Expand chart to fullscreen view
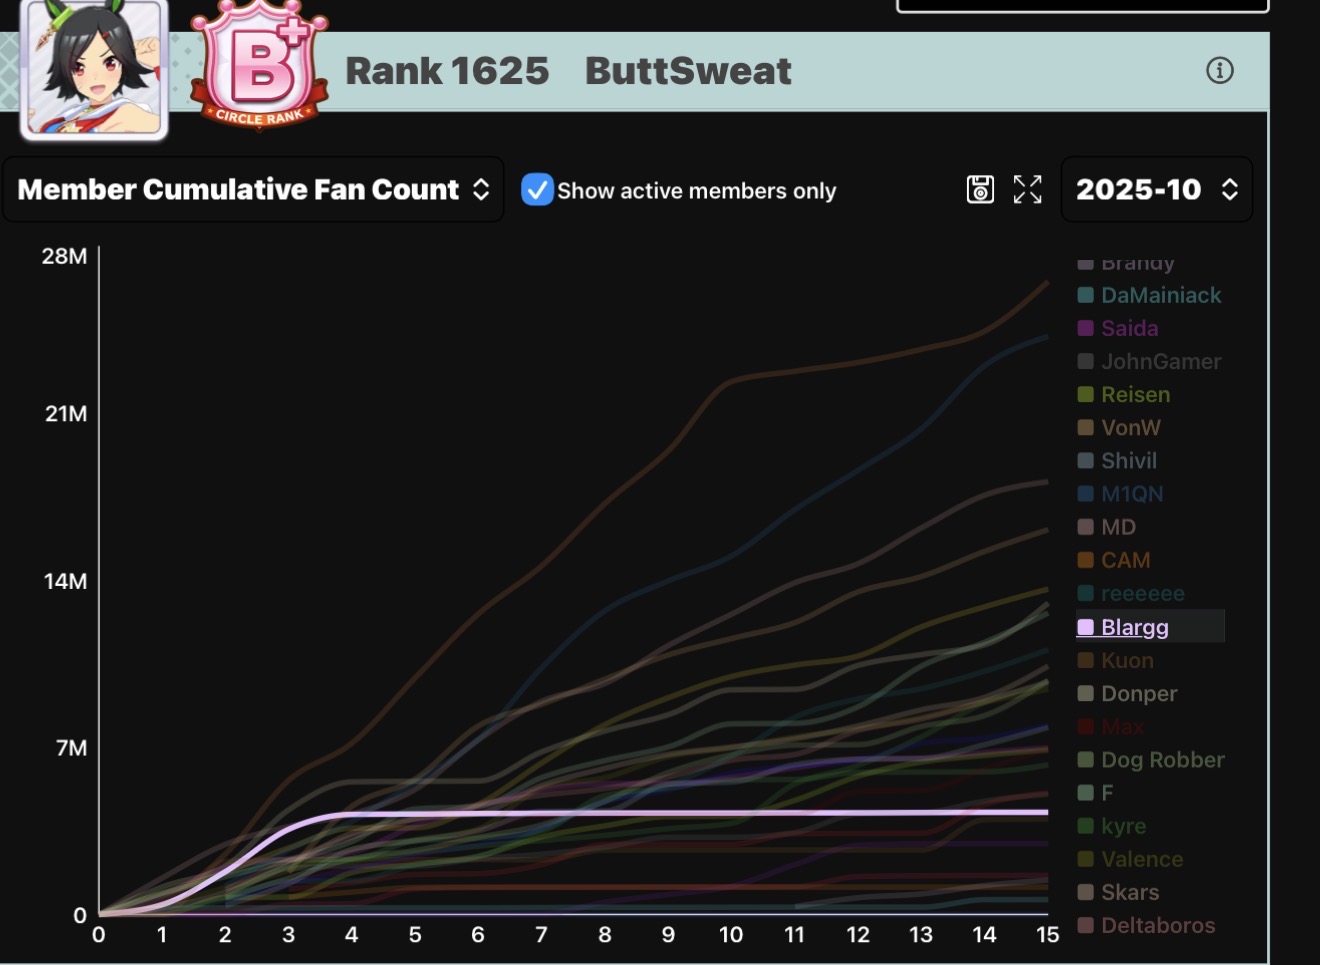The image size is (1320, 965). click(x=1027, y=189)
